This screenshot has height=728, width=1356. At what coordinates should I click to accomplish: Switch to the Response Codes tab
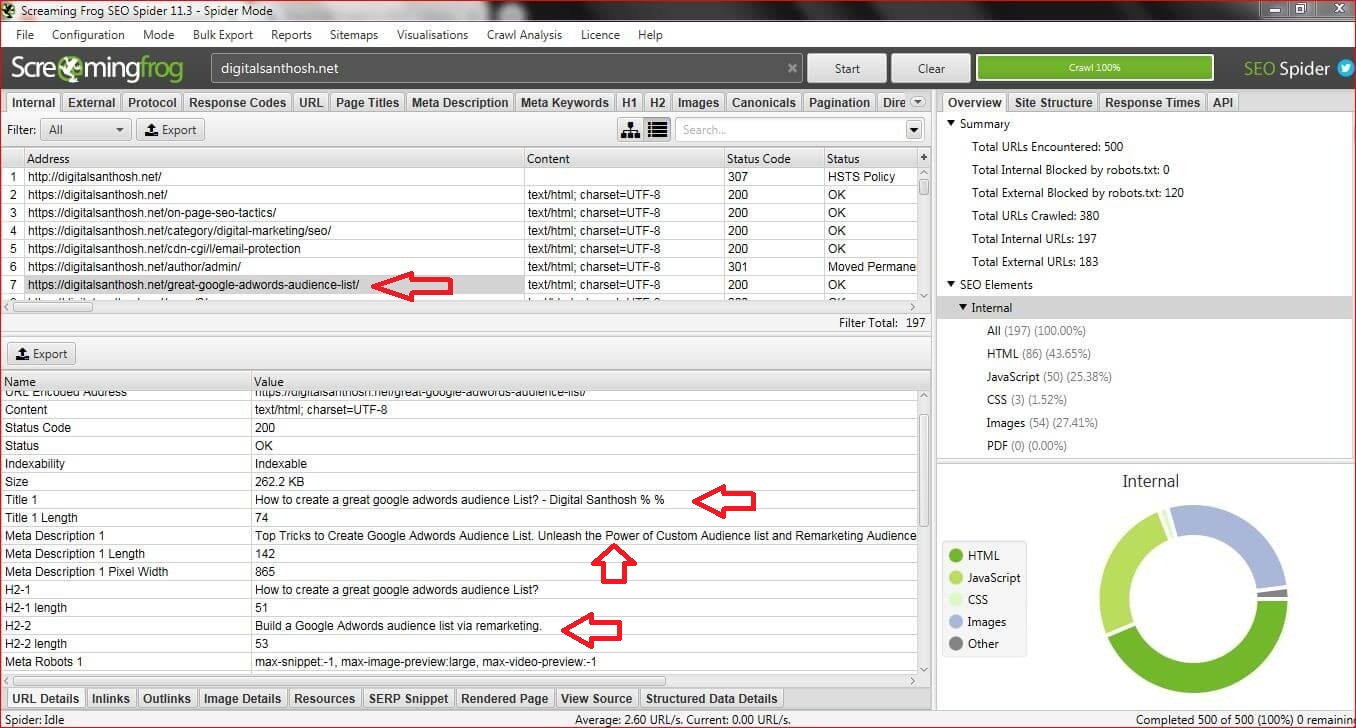(x=237, y=103)
